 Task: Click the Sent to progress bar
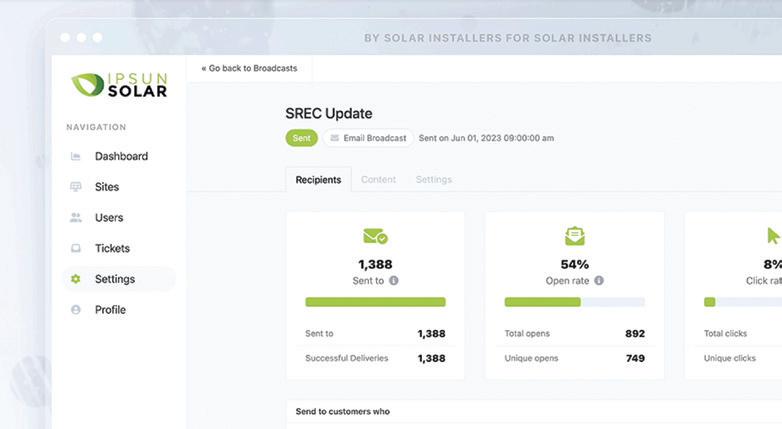click(375, 302)
